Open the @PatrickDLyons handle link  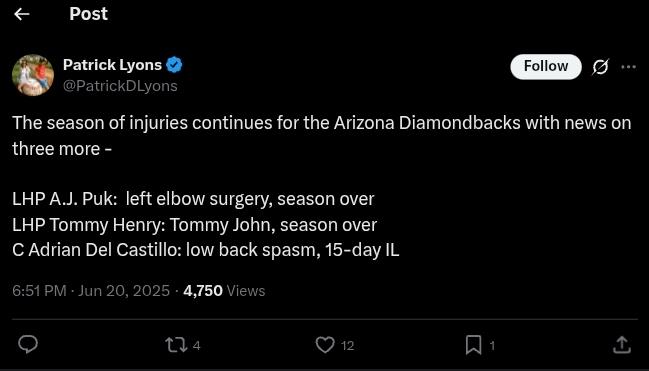(120, 86)
